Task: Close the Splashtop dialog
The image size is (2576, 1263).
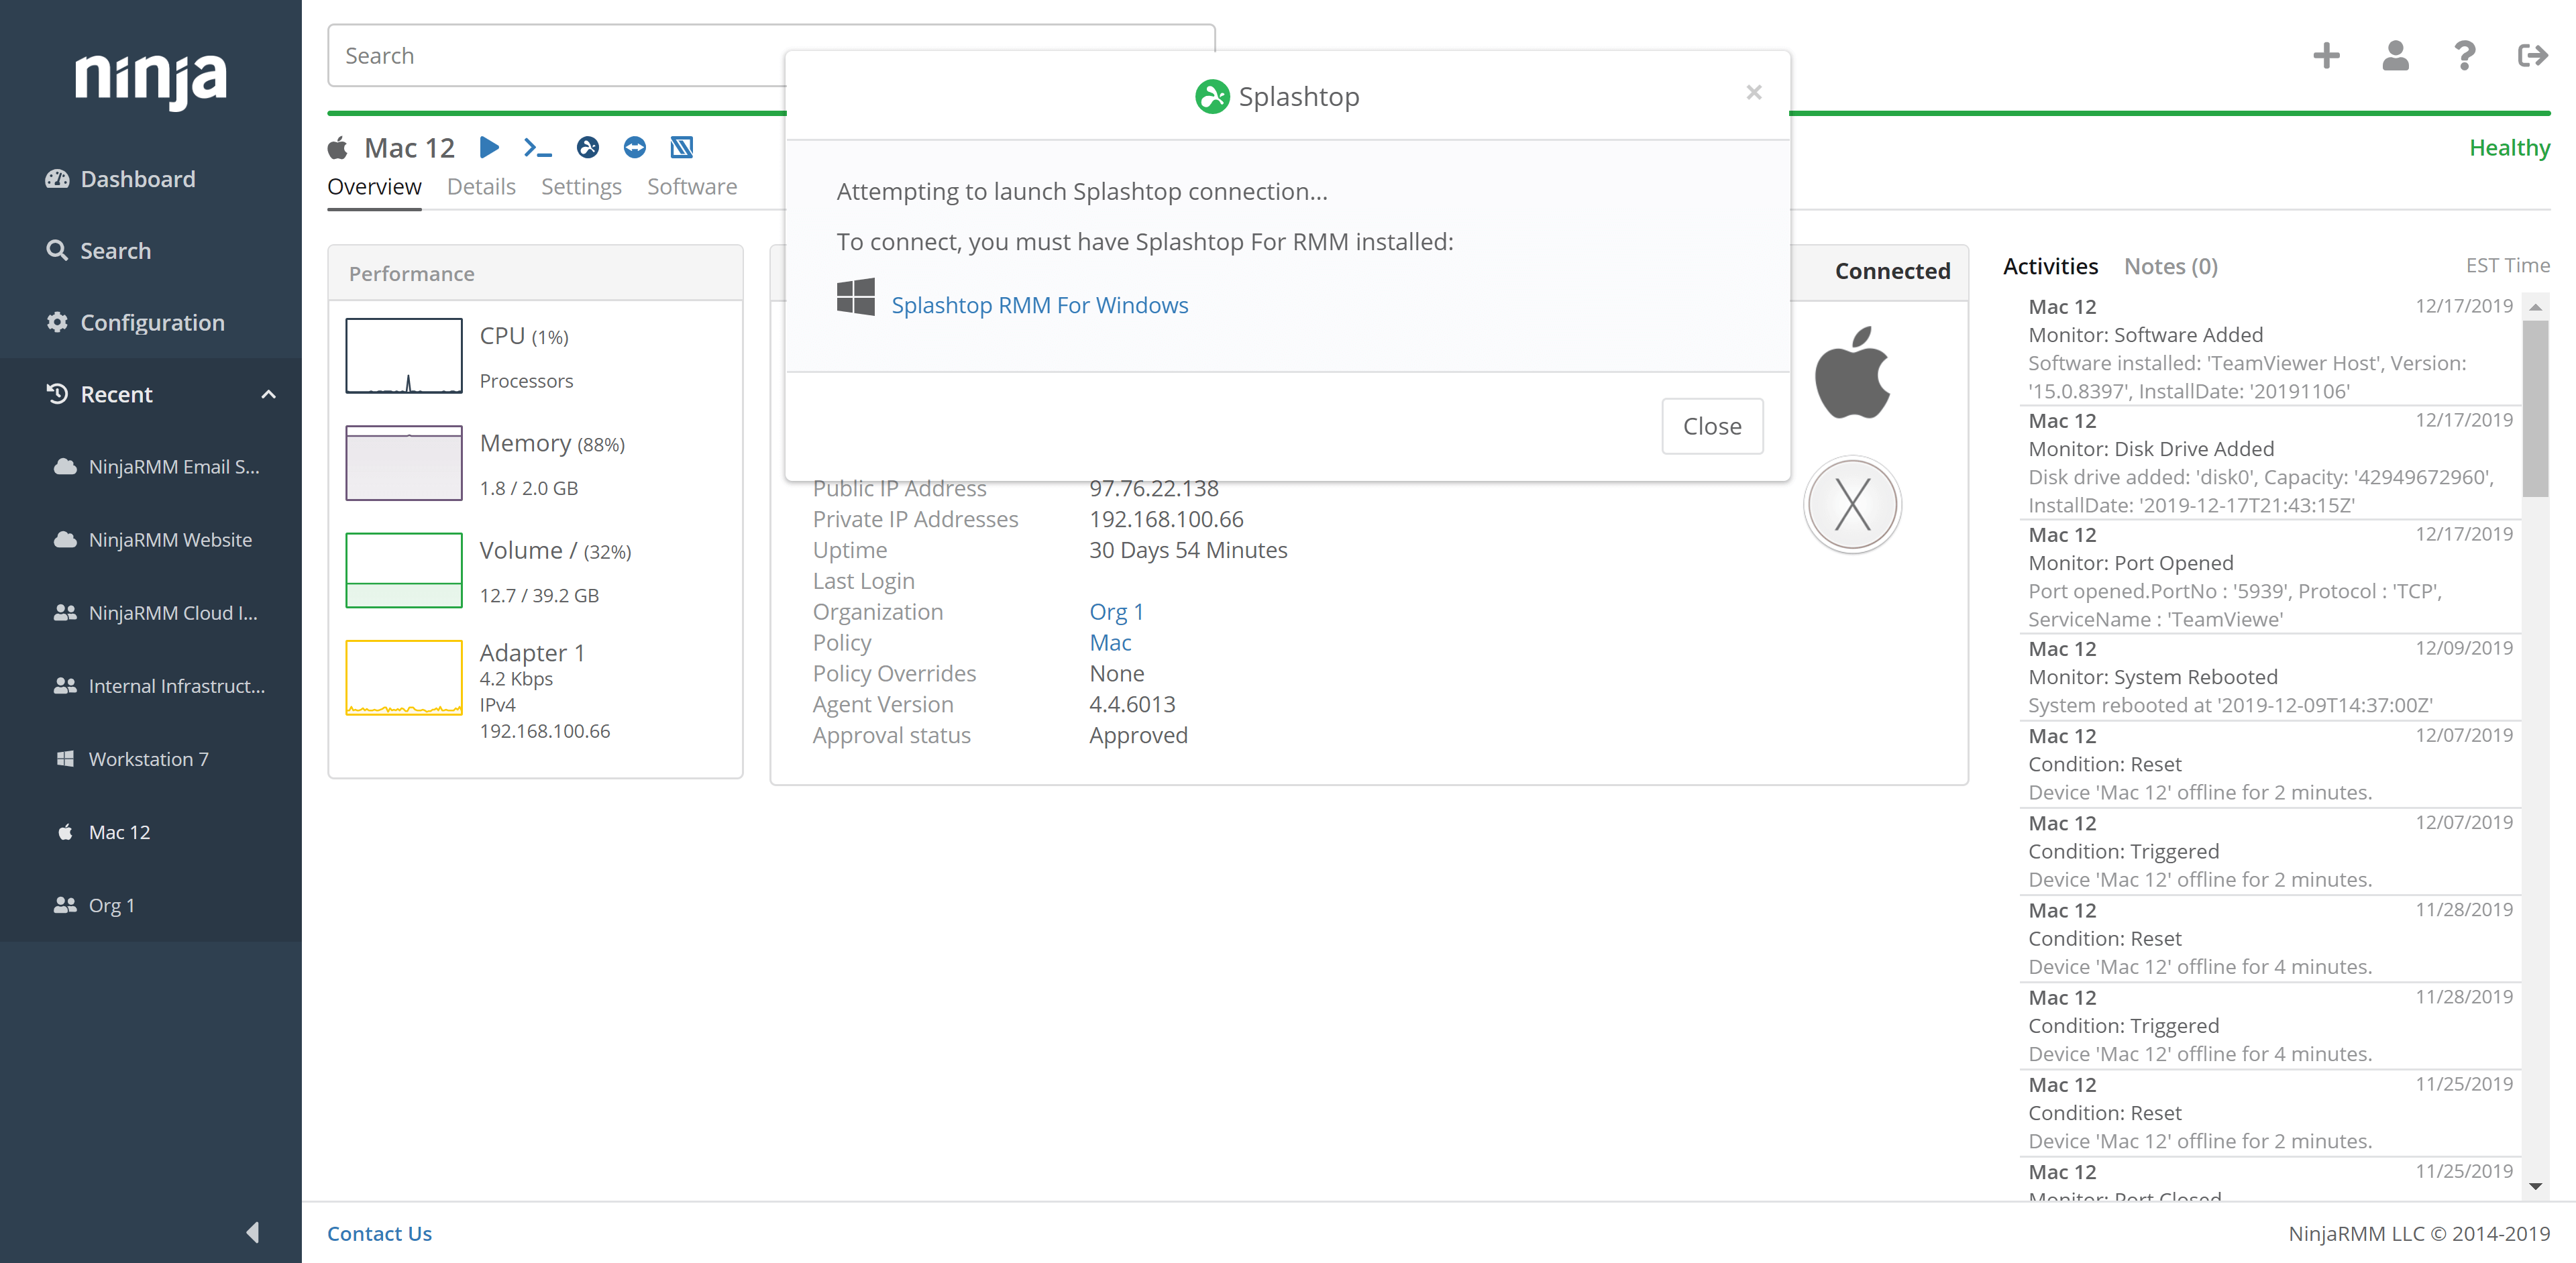Action: [1712, 425]
